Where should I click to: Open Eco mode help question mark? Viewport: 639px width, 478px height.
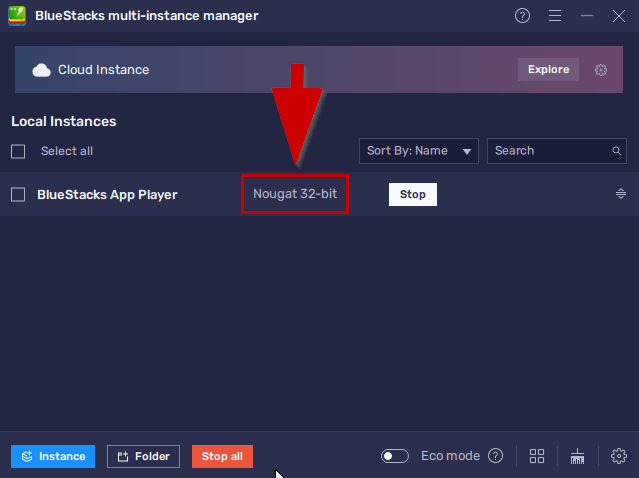(496, 456)
